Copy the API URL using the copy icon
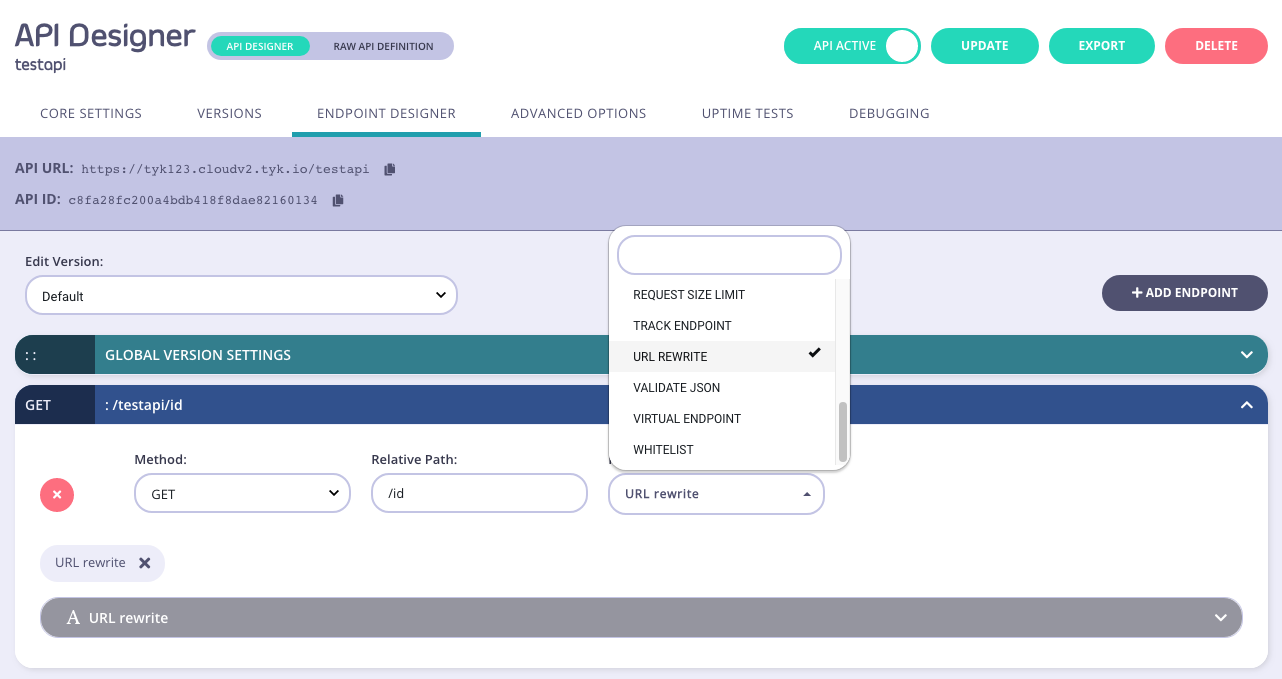Viewport: 1282px width, 679px height. tap(388, 168)
